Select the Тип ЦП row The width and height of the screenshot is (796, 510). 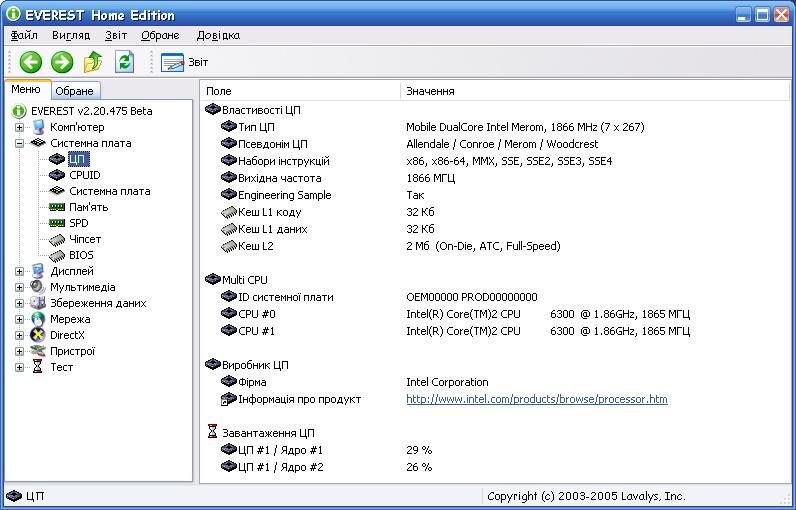[x=495, y=127]
